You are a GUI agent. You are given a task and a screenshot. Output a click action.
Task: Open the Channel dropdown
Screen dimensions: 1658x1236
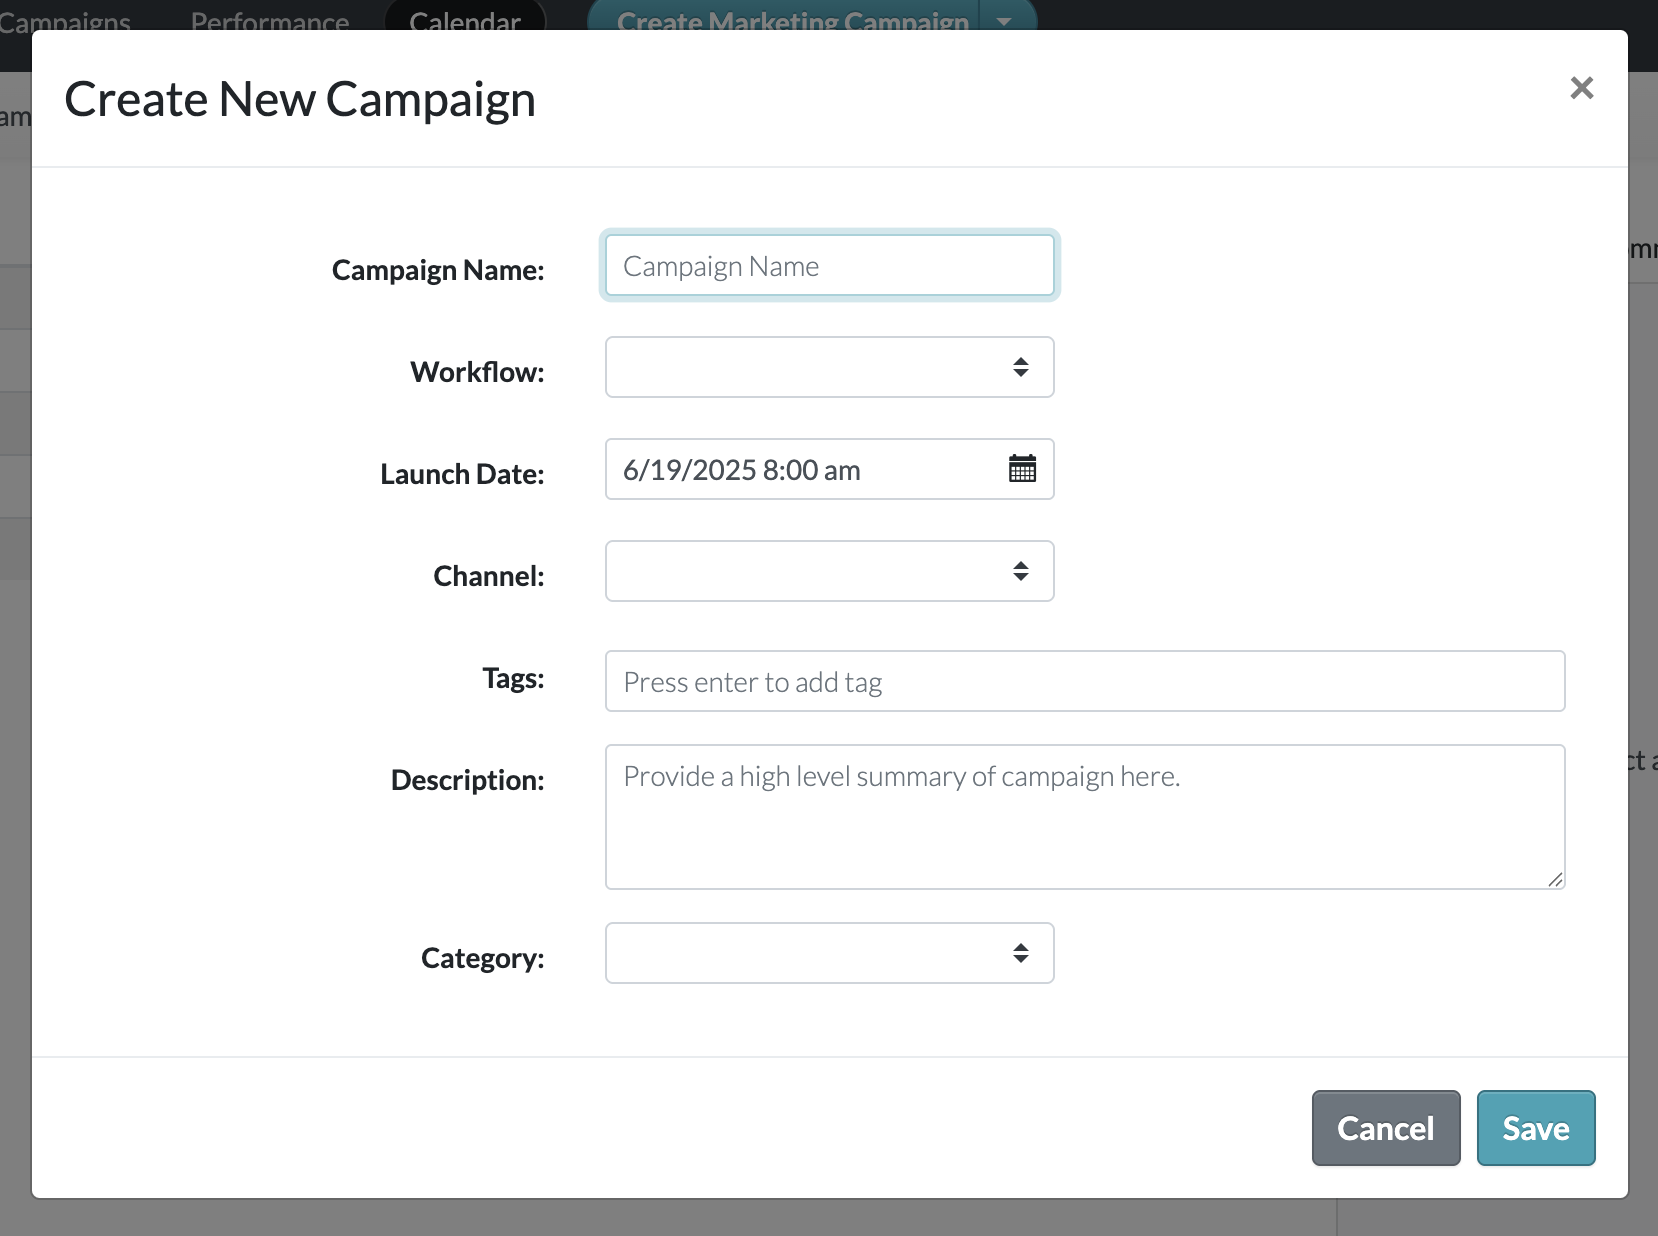(x=829, y=571)
